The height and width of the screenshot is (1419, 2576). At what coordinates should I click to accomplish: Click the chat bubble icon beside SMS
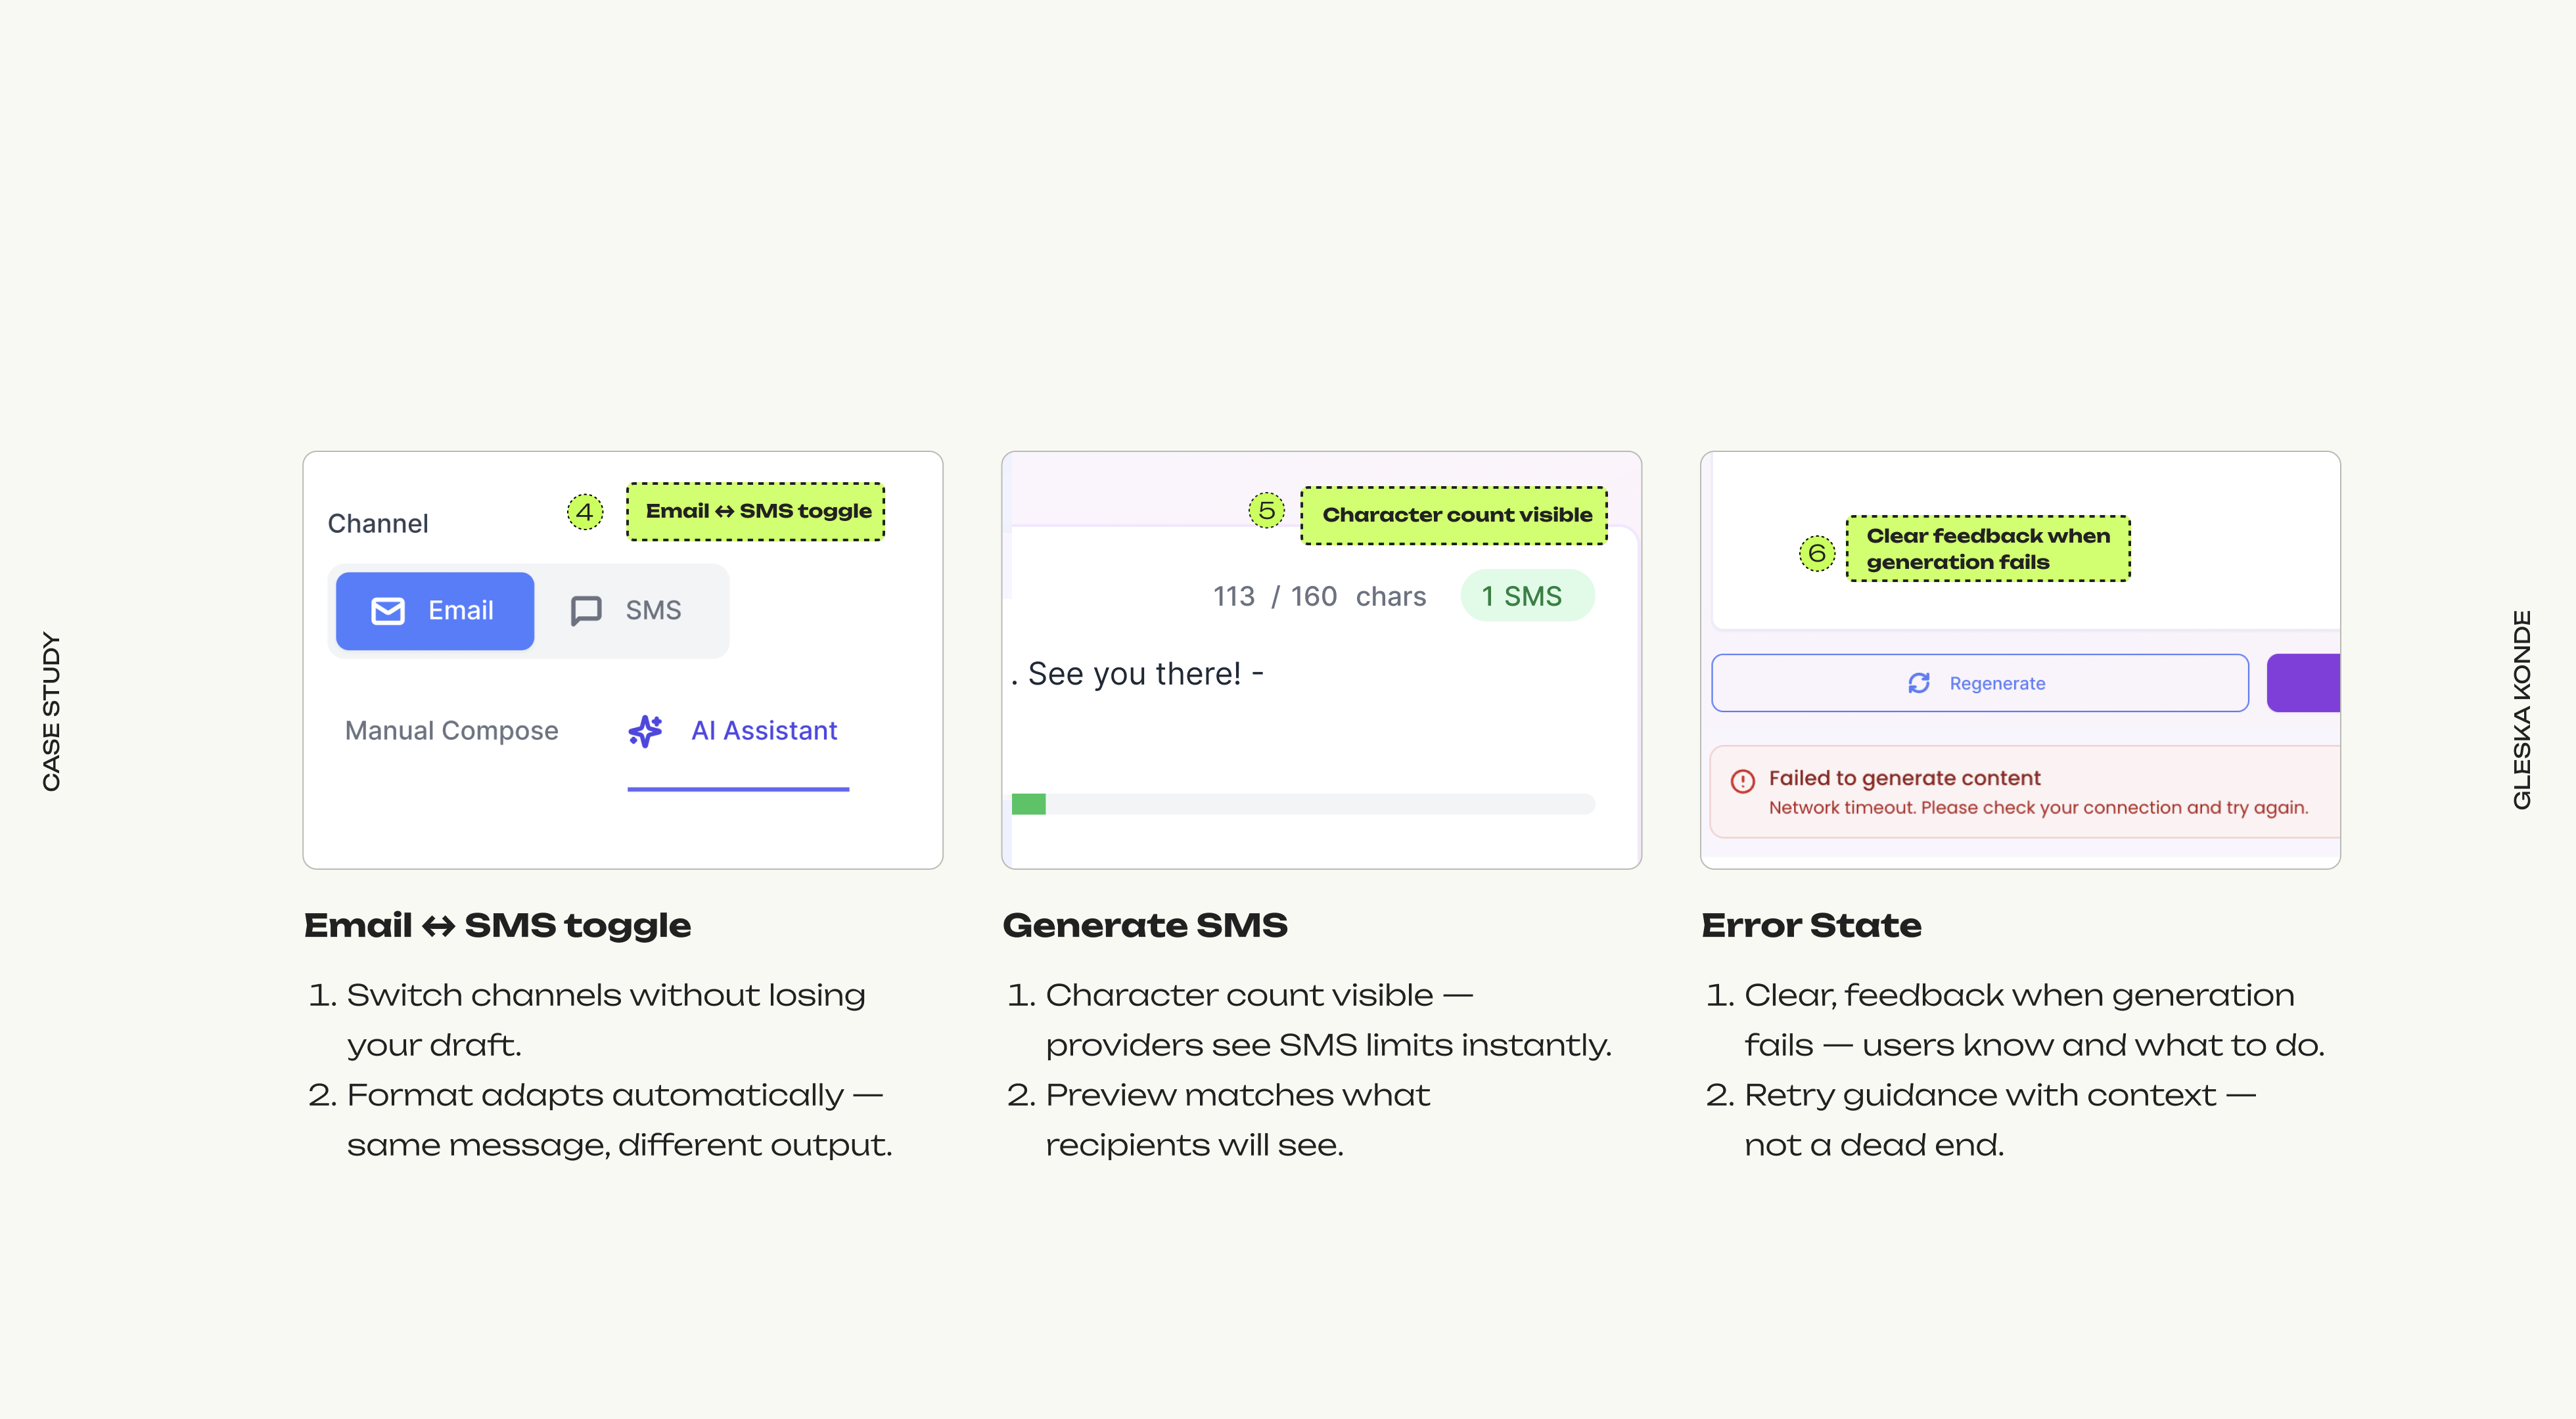coord(586,611)
